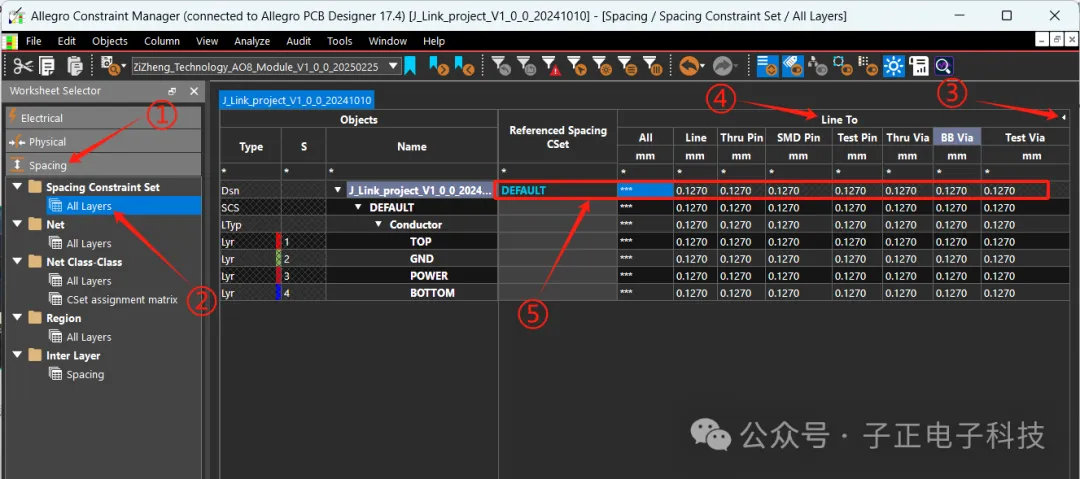Screen dimensions: 1080x479
Task: Click the Next Bookmark icon
Action: coord(438,66)
